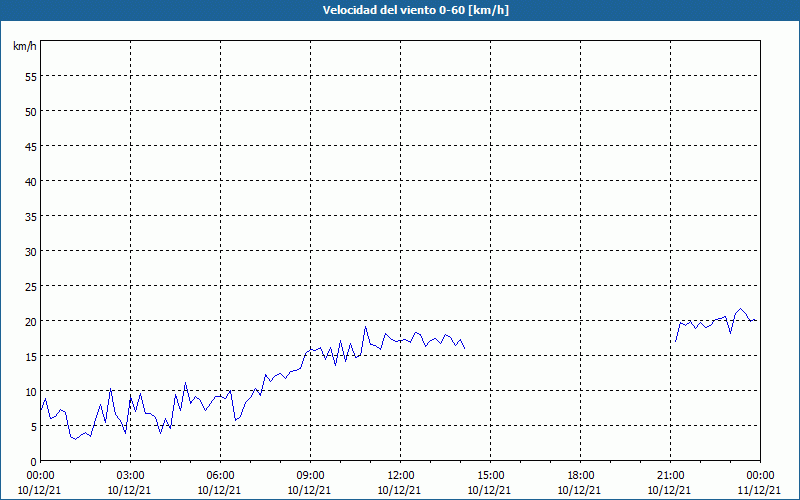This screenshot has width=800, height=500.
Task: Click the y-axis value 30
Action: tap(31, 252)
